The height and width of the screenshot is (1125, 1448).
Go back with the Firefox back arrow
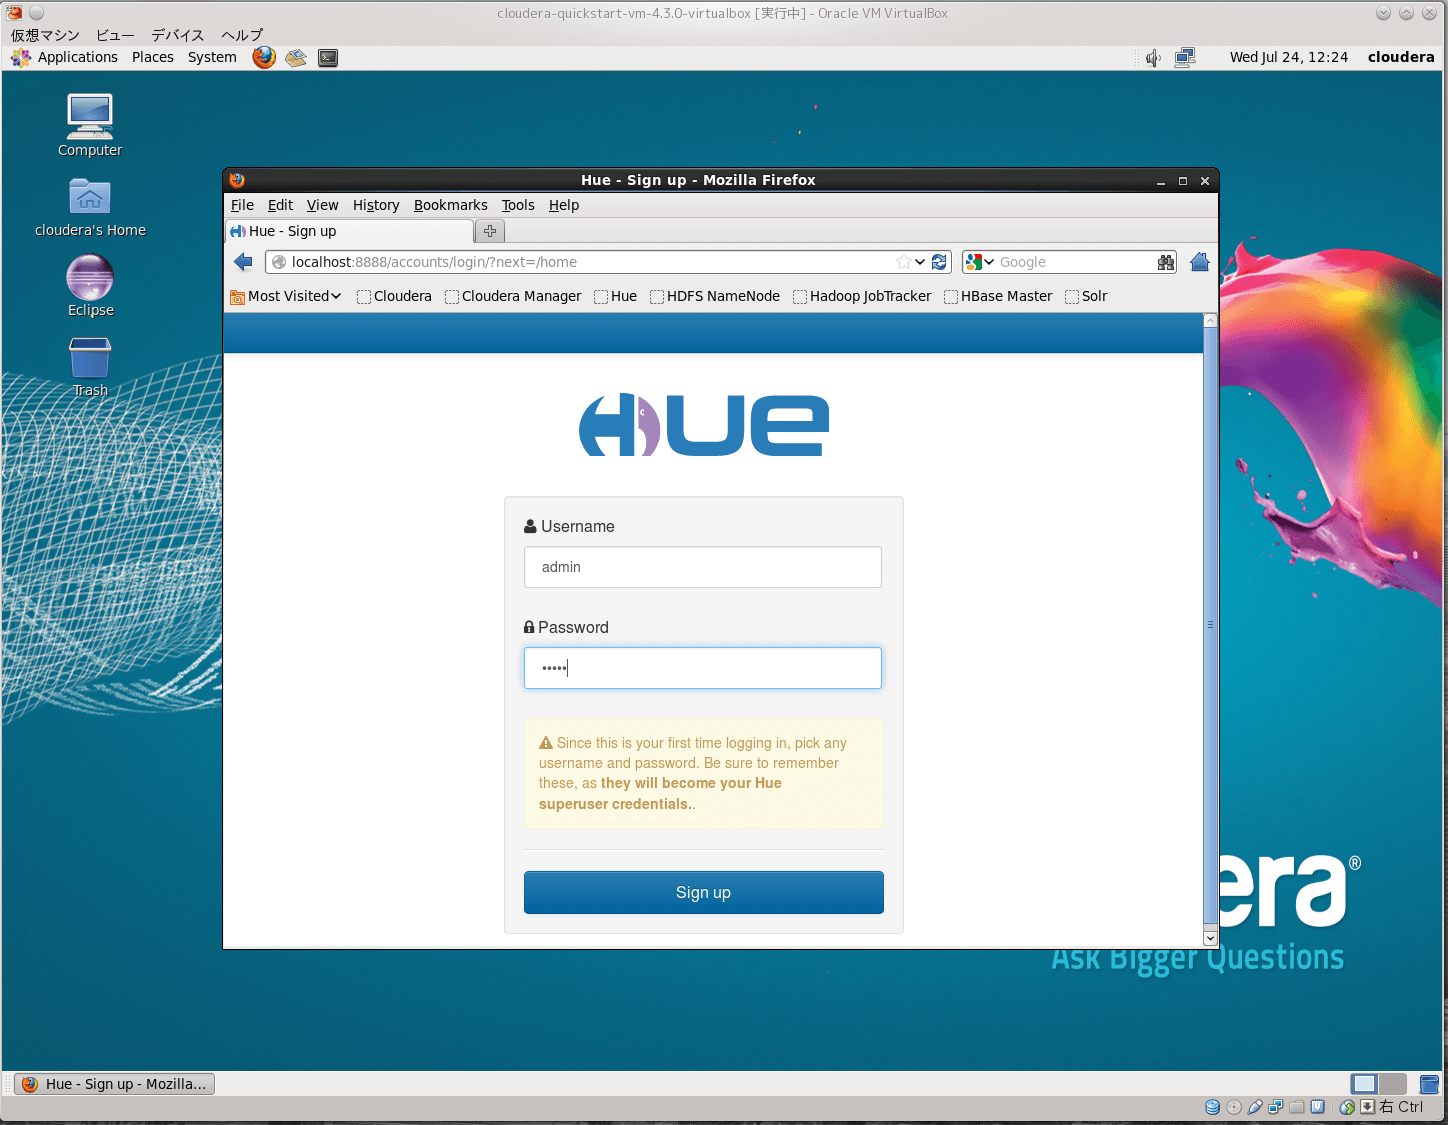(x=243, y=262)
